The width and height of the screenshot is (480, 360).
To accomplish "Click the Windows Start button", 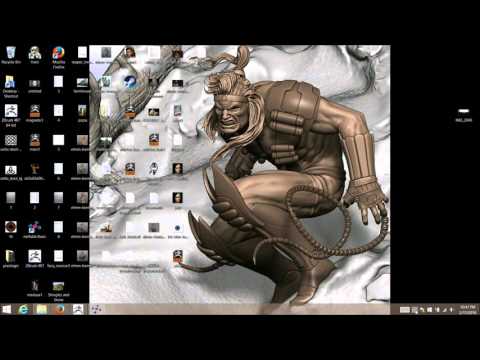I will point(6,309).
